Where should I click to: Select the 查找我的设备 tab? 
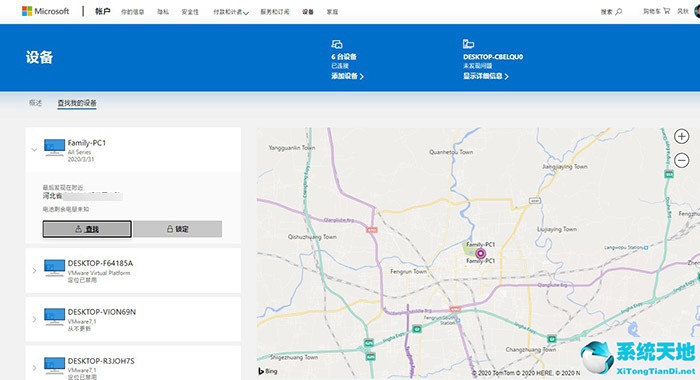pyautogui.click(x=77, y=103)
